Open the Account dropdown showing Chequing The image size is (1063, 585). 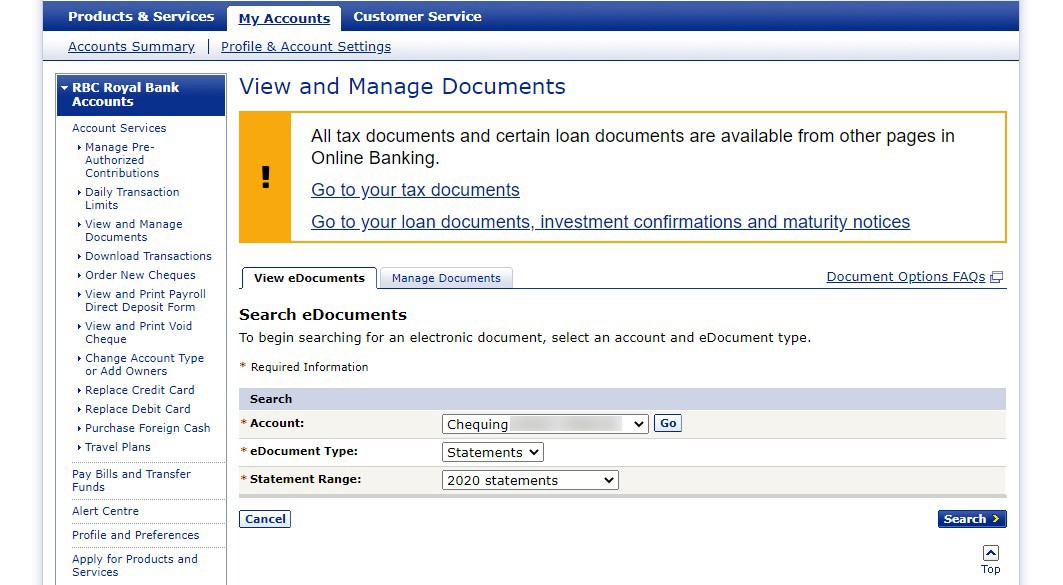click(545, 424)
